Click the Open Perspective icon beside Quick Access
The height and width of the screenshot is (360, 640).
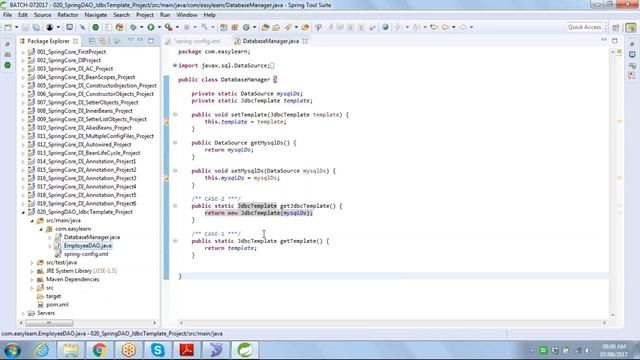[x=616, y=27]
